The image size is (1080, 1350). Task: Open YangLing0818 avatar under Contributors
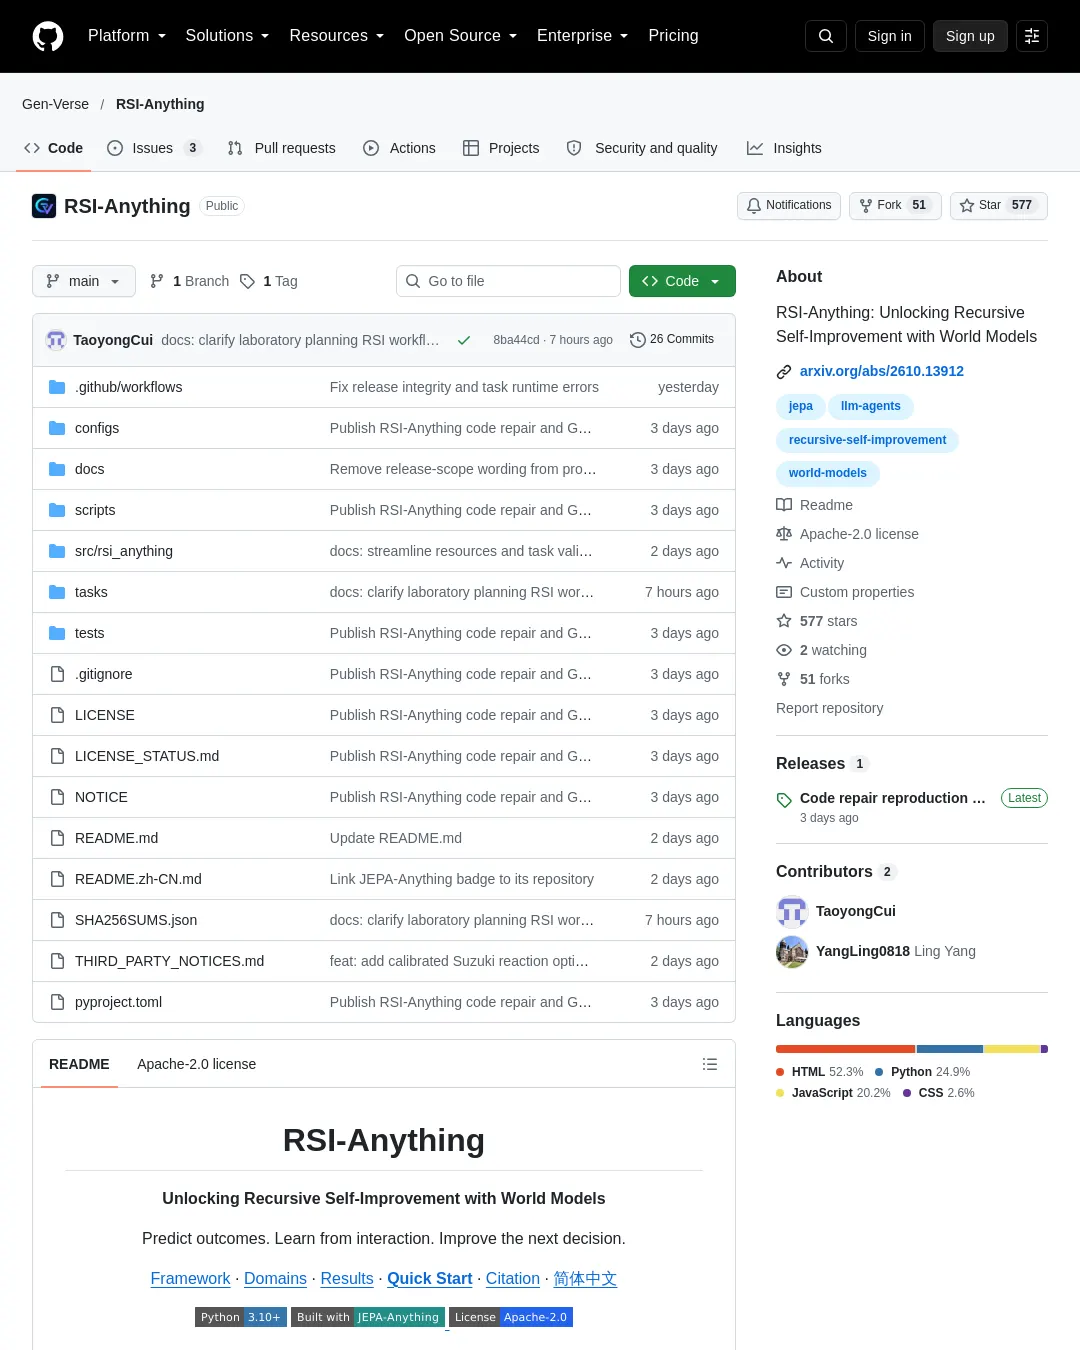(x=792, y=951)
